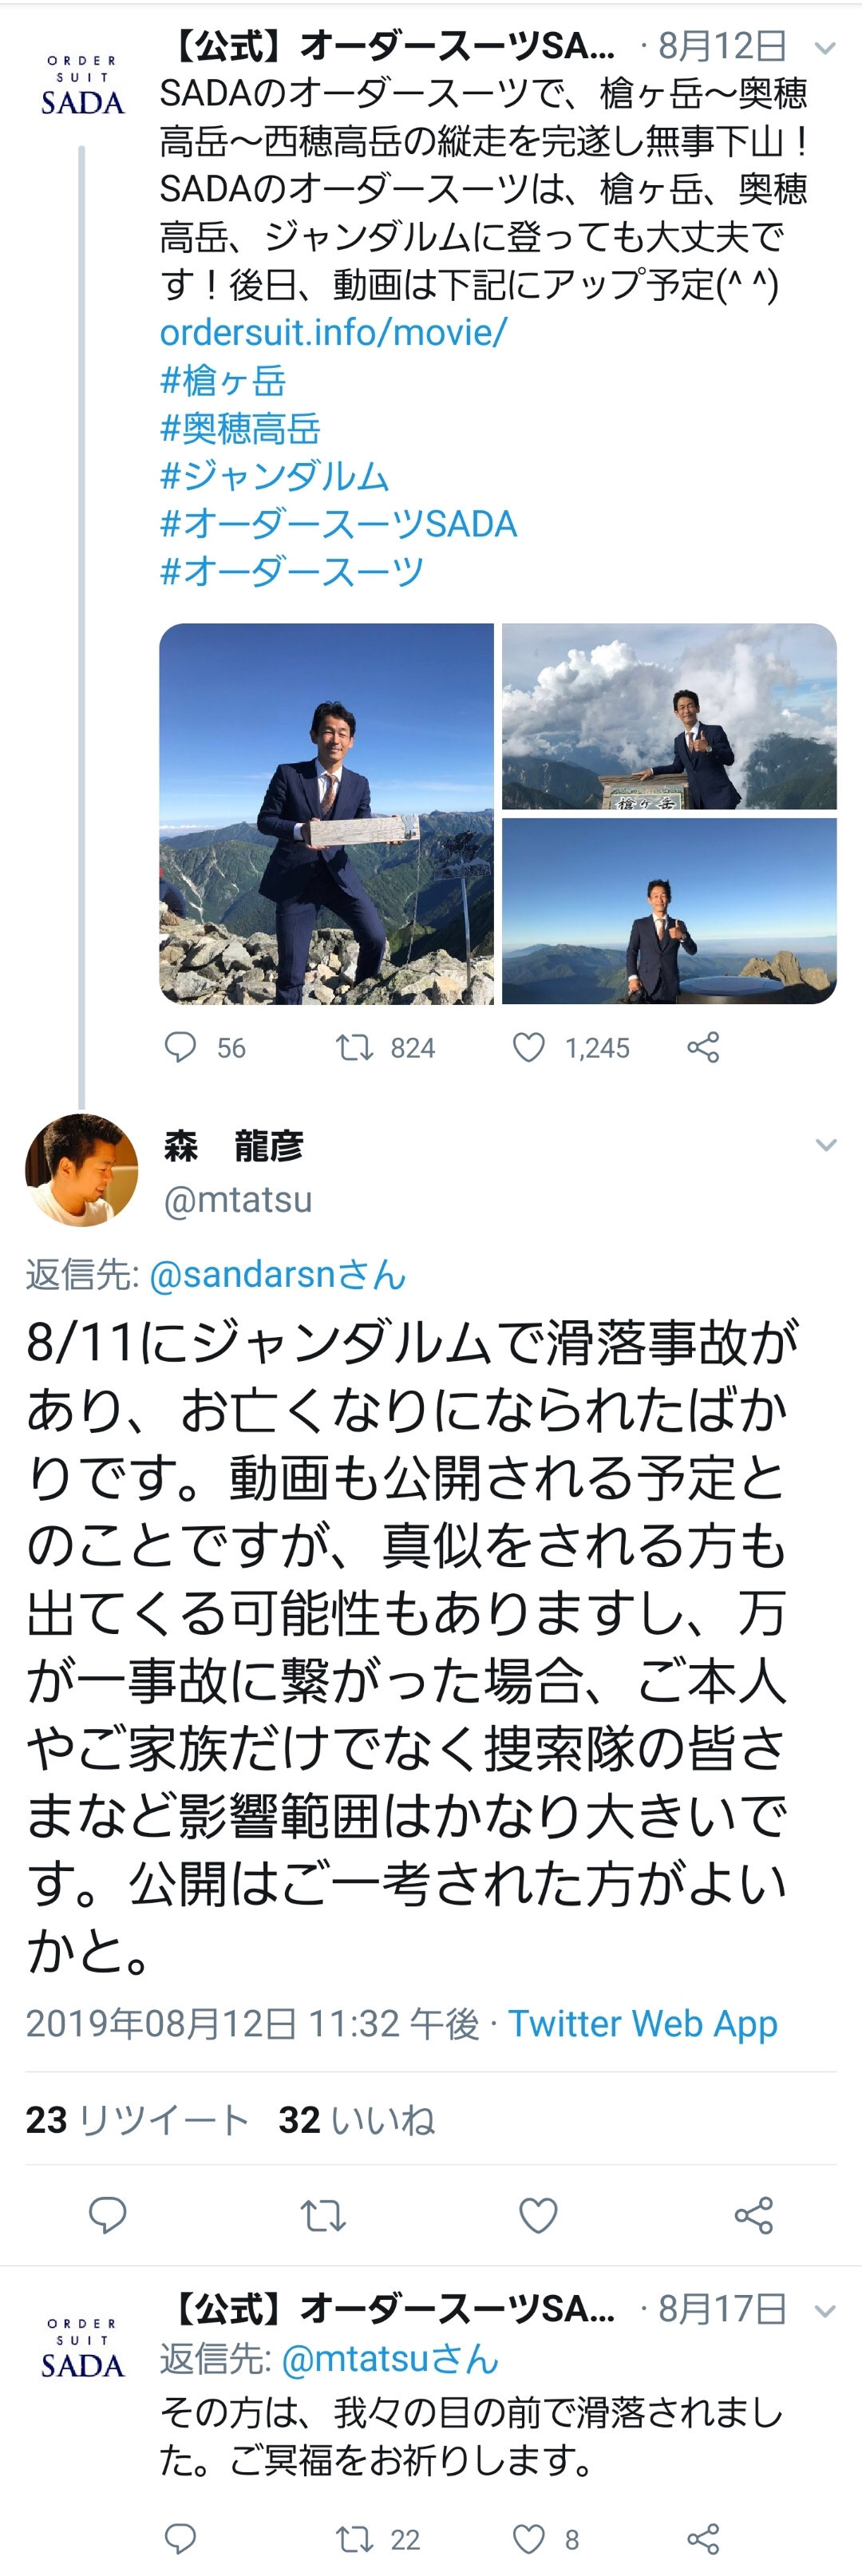View the 23 リツイート list

tap(136, 2119)
